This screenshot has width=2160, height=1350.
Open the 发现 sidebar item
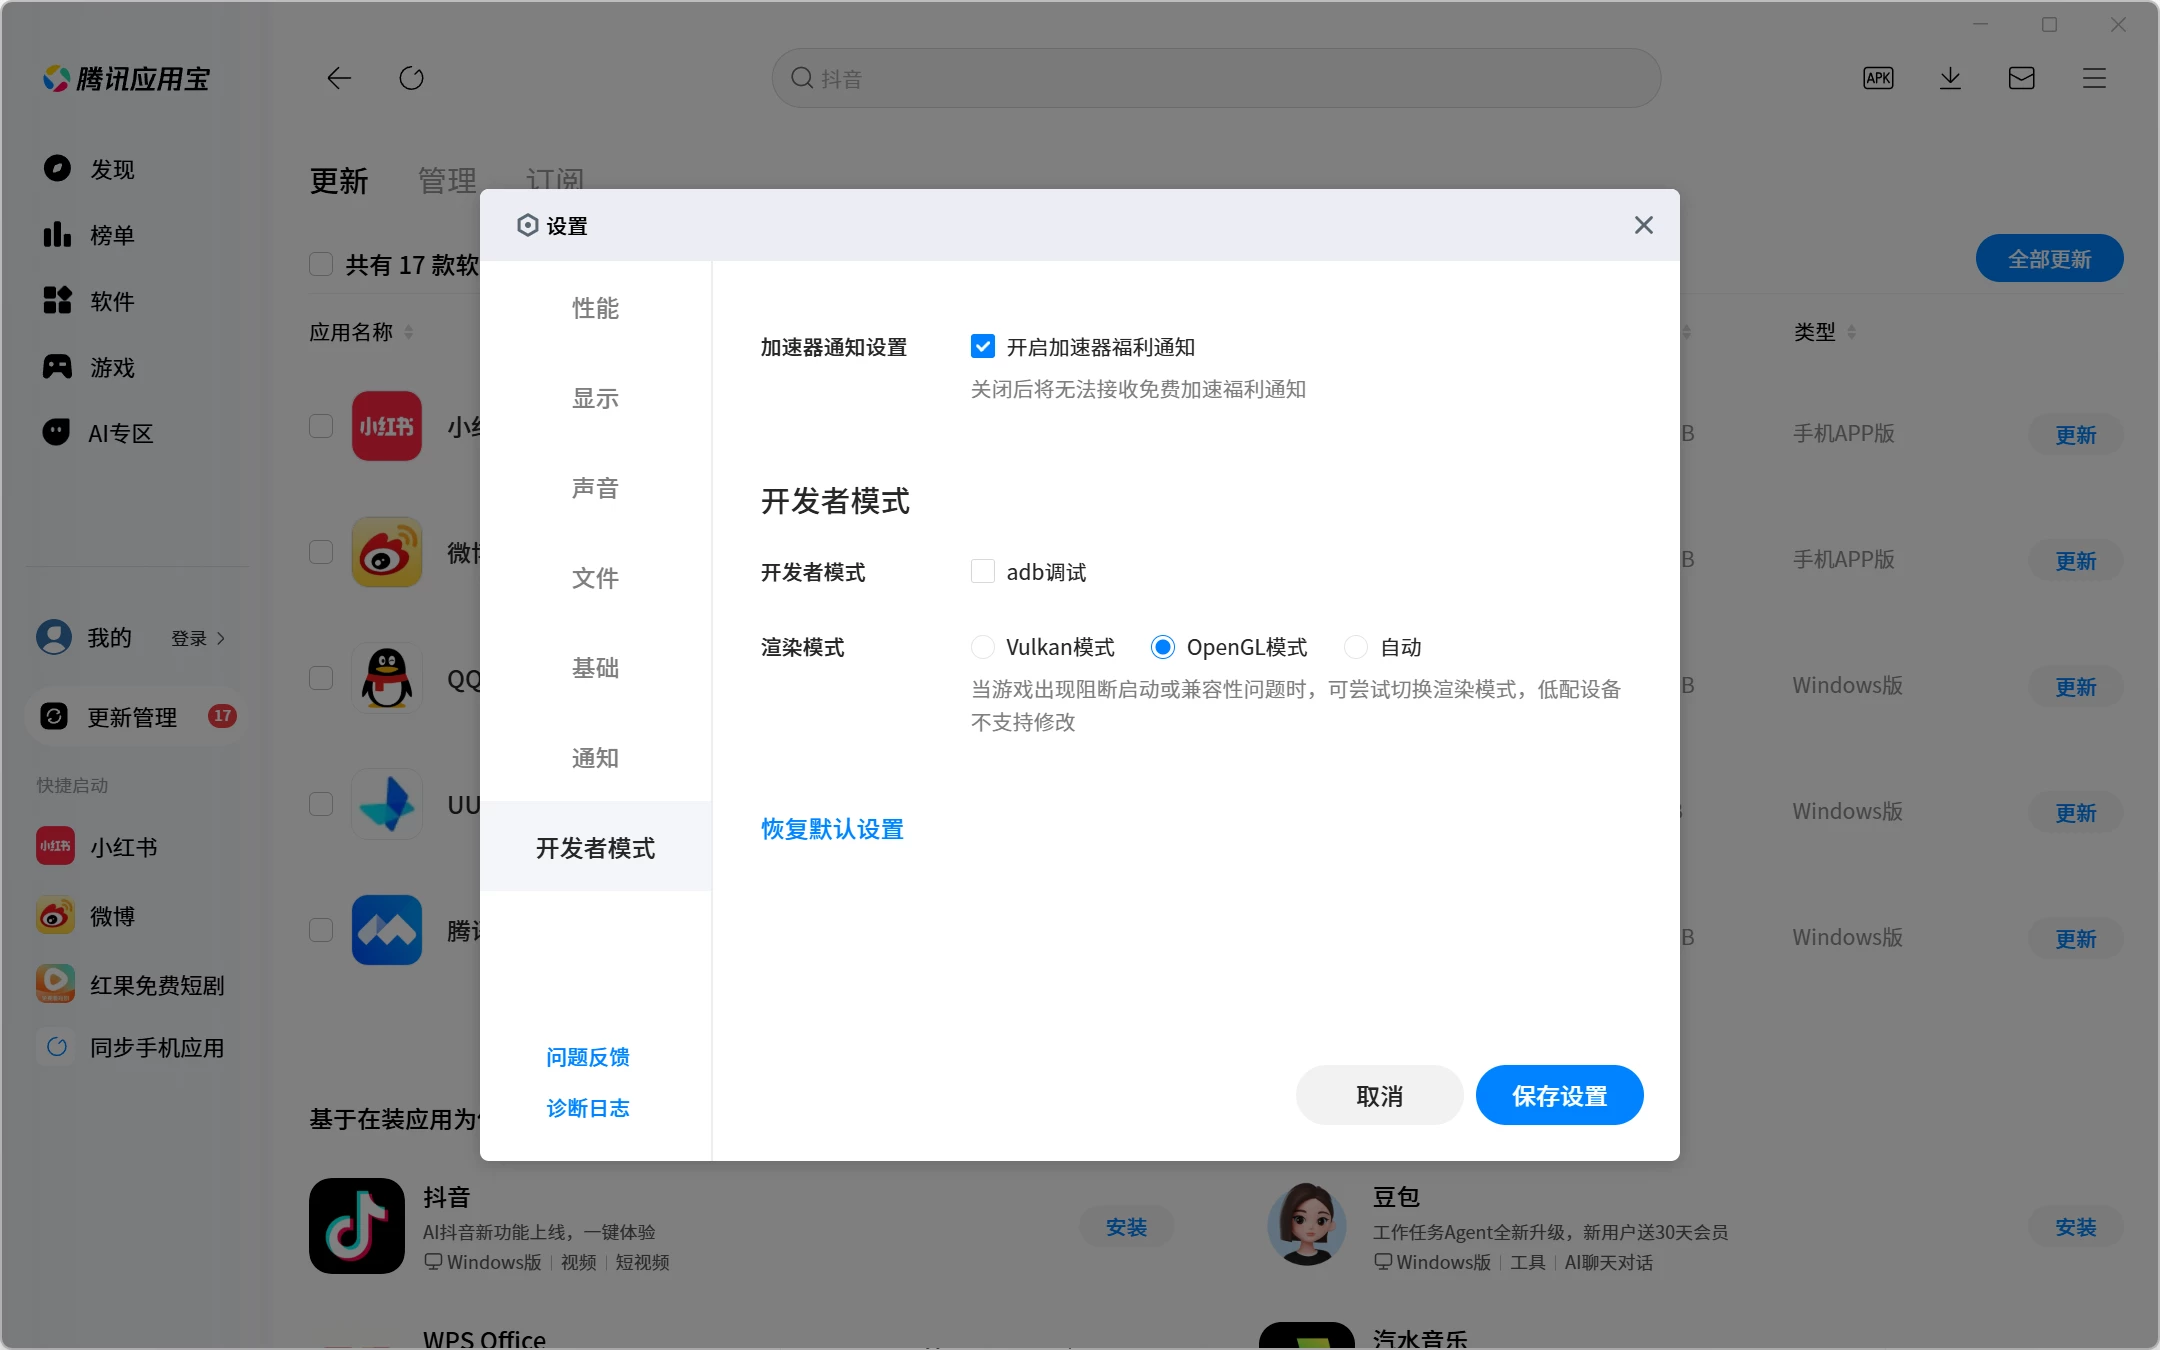(x=135, y=169)
